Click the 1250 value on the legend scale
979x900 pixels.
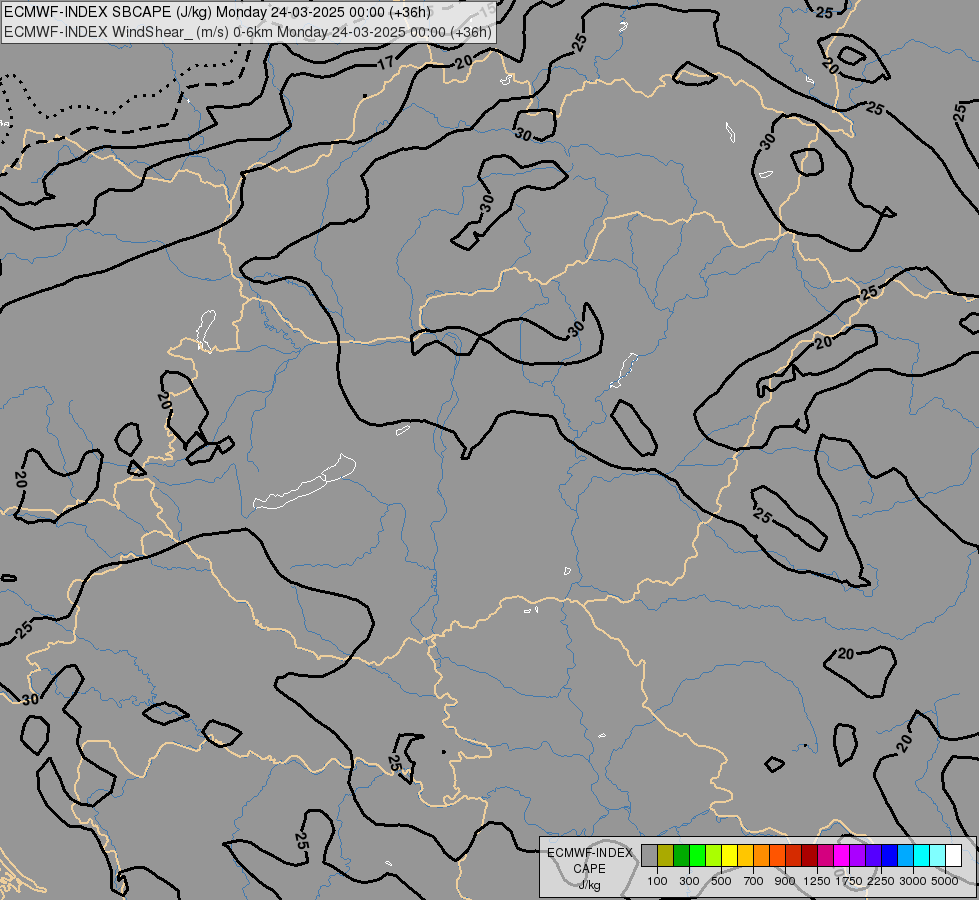coord(817,881)
